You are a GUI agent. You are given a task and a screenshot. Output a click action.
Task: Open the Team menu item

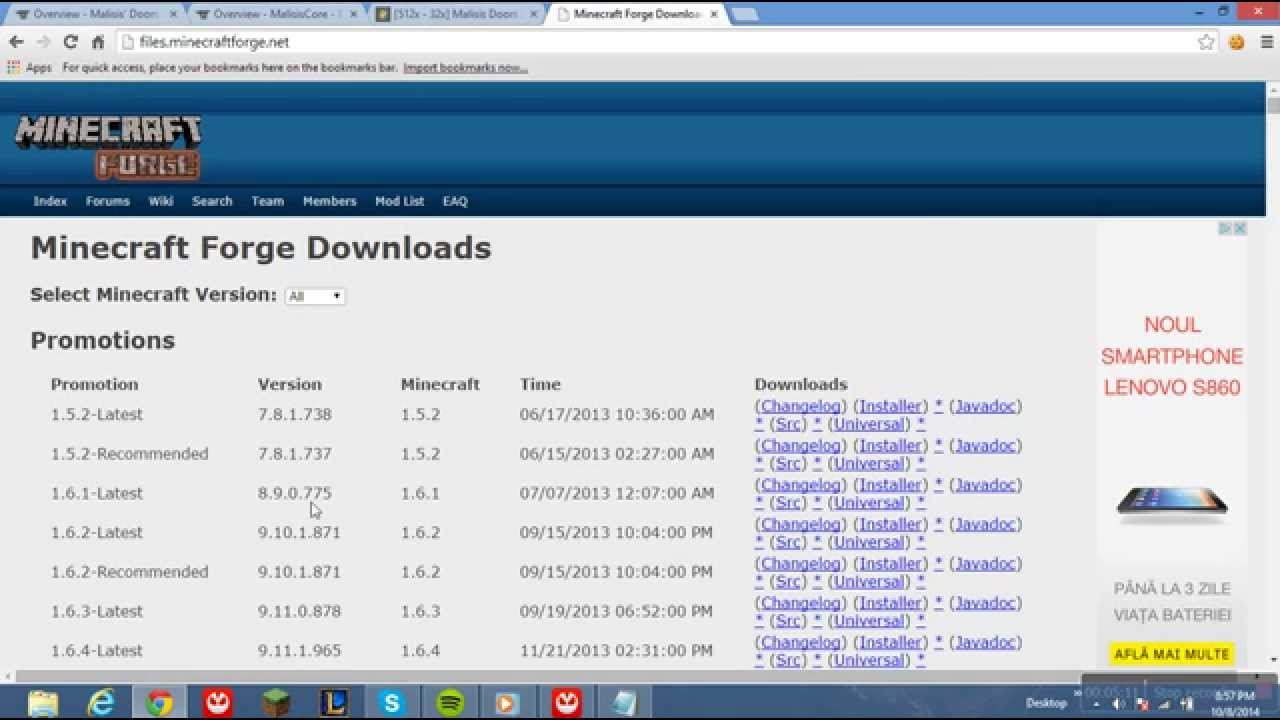point(267,201)
